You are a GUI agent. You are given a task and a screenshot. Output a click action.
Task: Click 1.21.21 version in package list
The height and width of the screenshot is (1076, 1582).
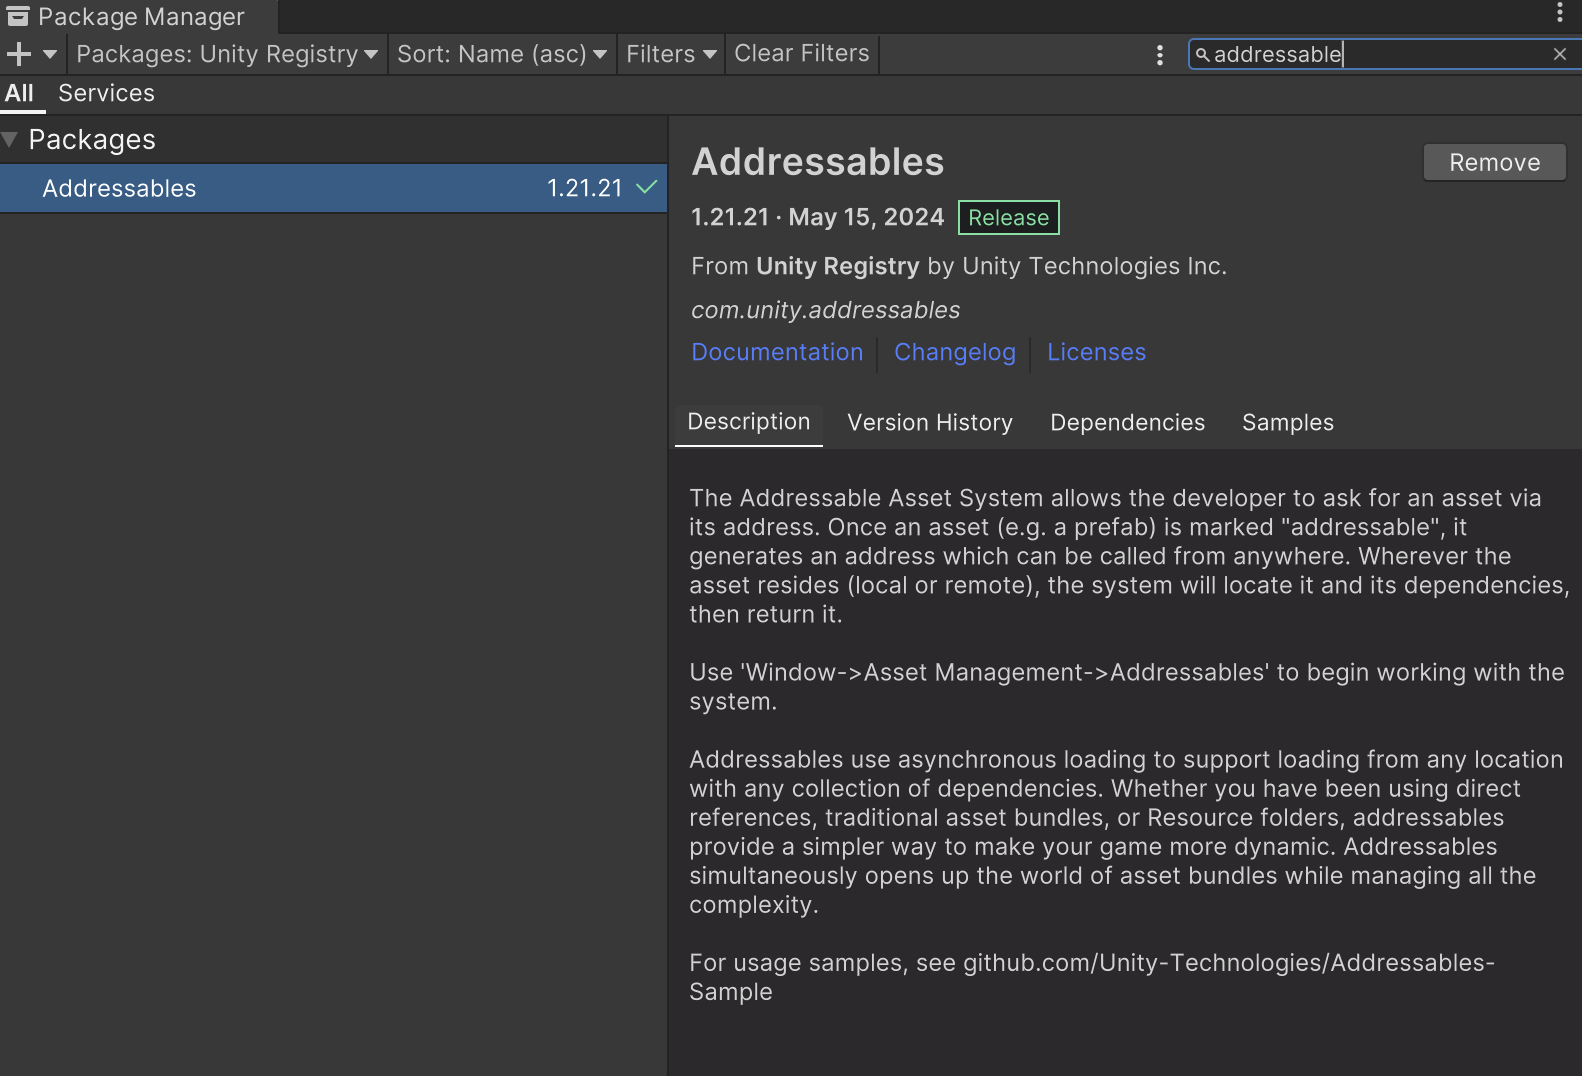(x=584, y=188)
